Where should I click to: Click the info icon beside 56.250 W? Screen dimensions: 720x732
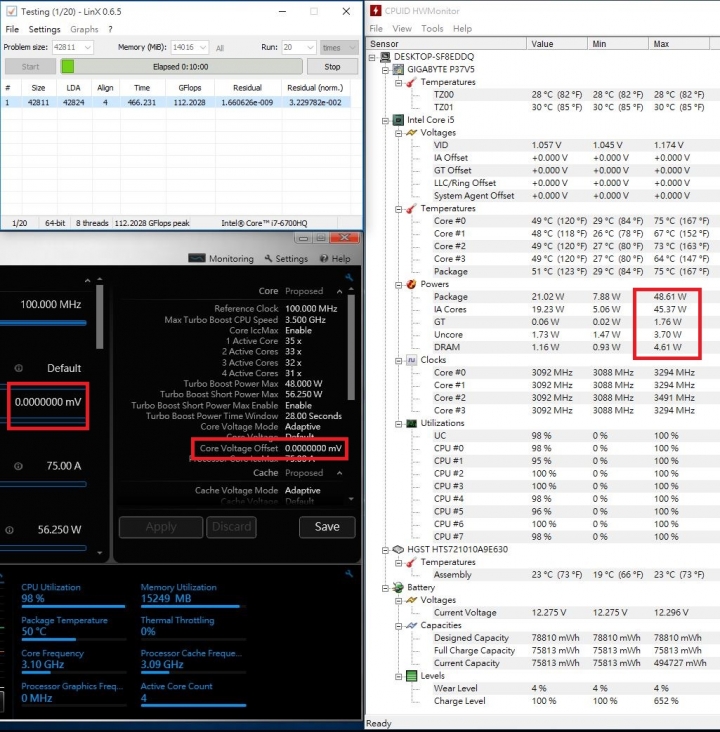pos(9,530)
